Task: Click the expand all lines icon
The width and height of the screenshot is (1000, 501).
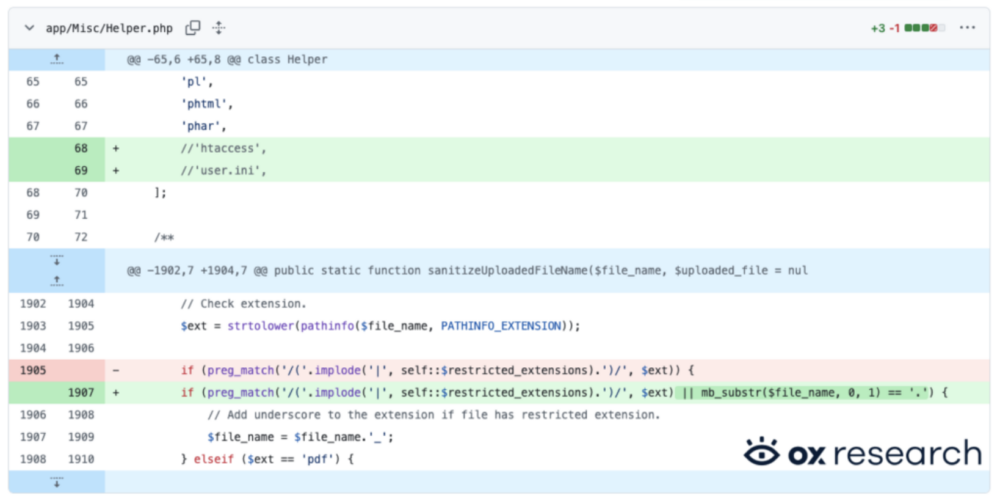Action: [219, 28]
